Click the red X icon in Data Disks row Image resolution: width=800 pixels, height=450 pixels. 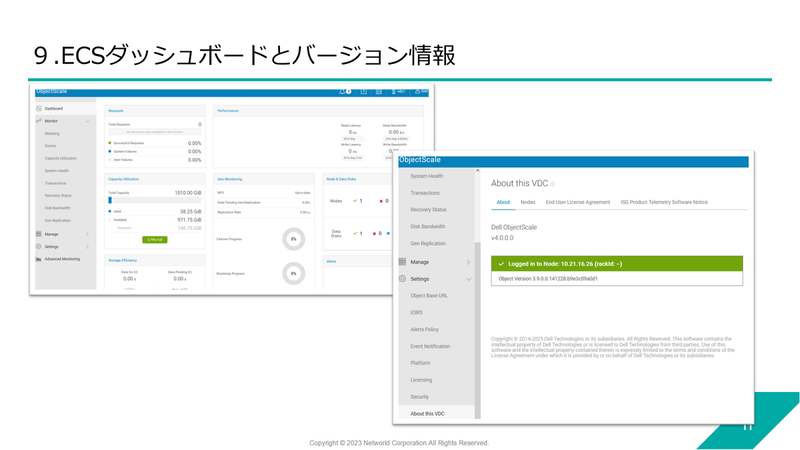point(374,233)
